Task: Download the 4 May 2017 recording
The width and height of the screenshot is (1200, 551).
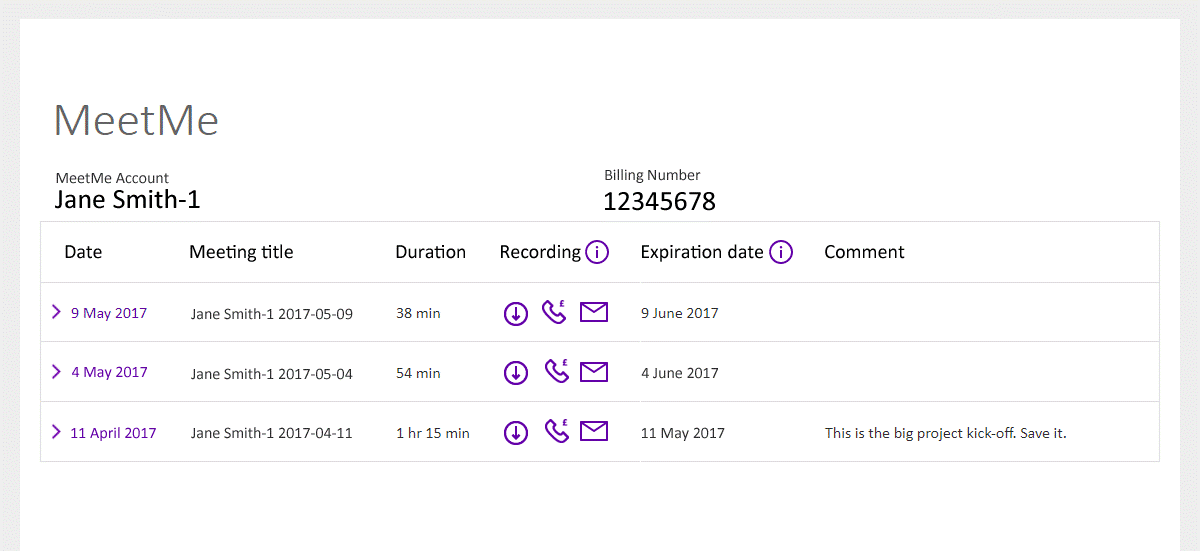Action: [515, 373]
